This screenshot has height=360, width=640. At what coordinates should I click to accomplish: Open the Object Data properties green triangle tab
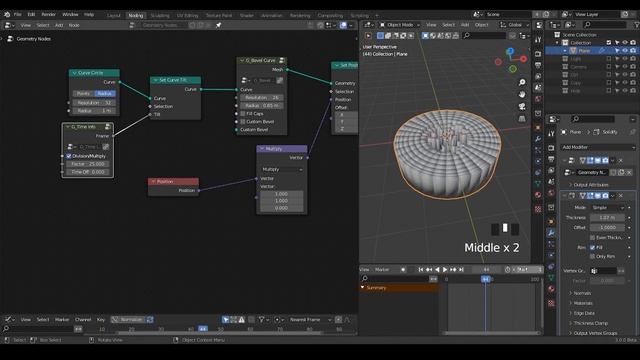pyautogui.click(x=551, y=278)
